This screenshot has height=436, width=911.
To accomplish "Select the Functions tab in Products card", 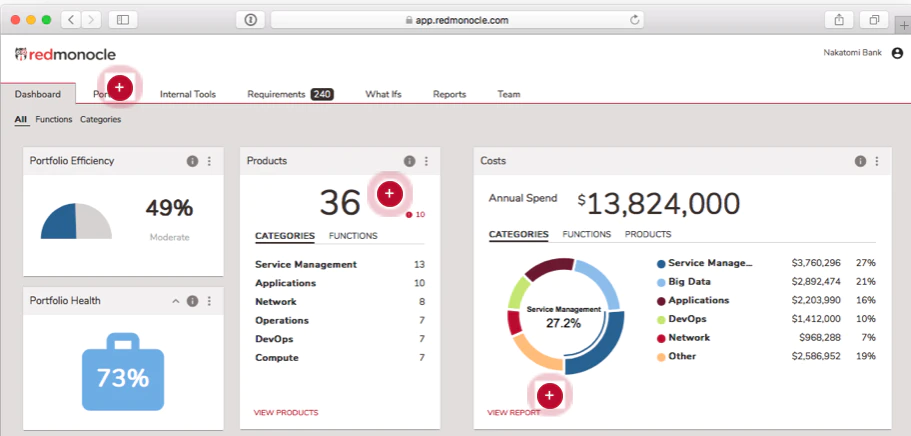I will click(353, 236).
